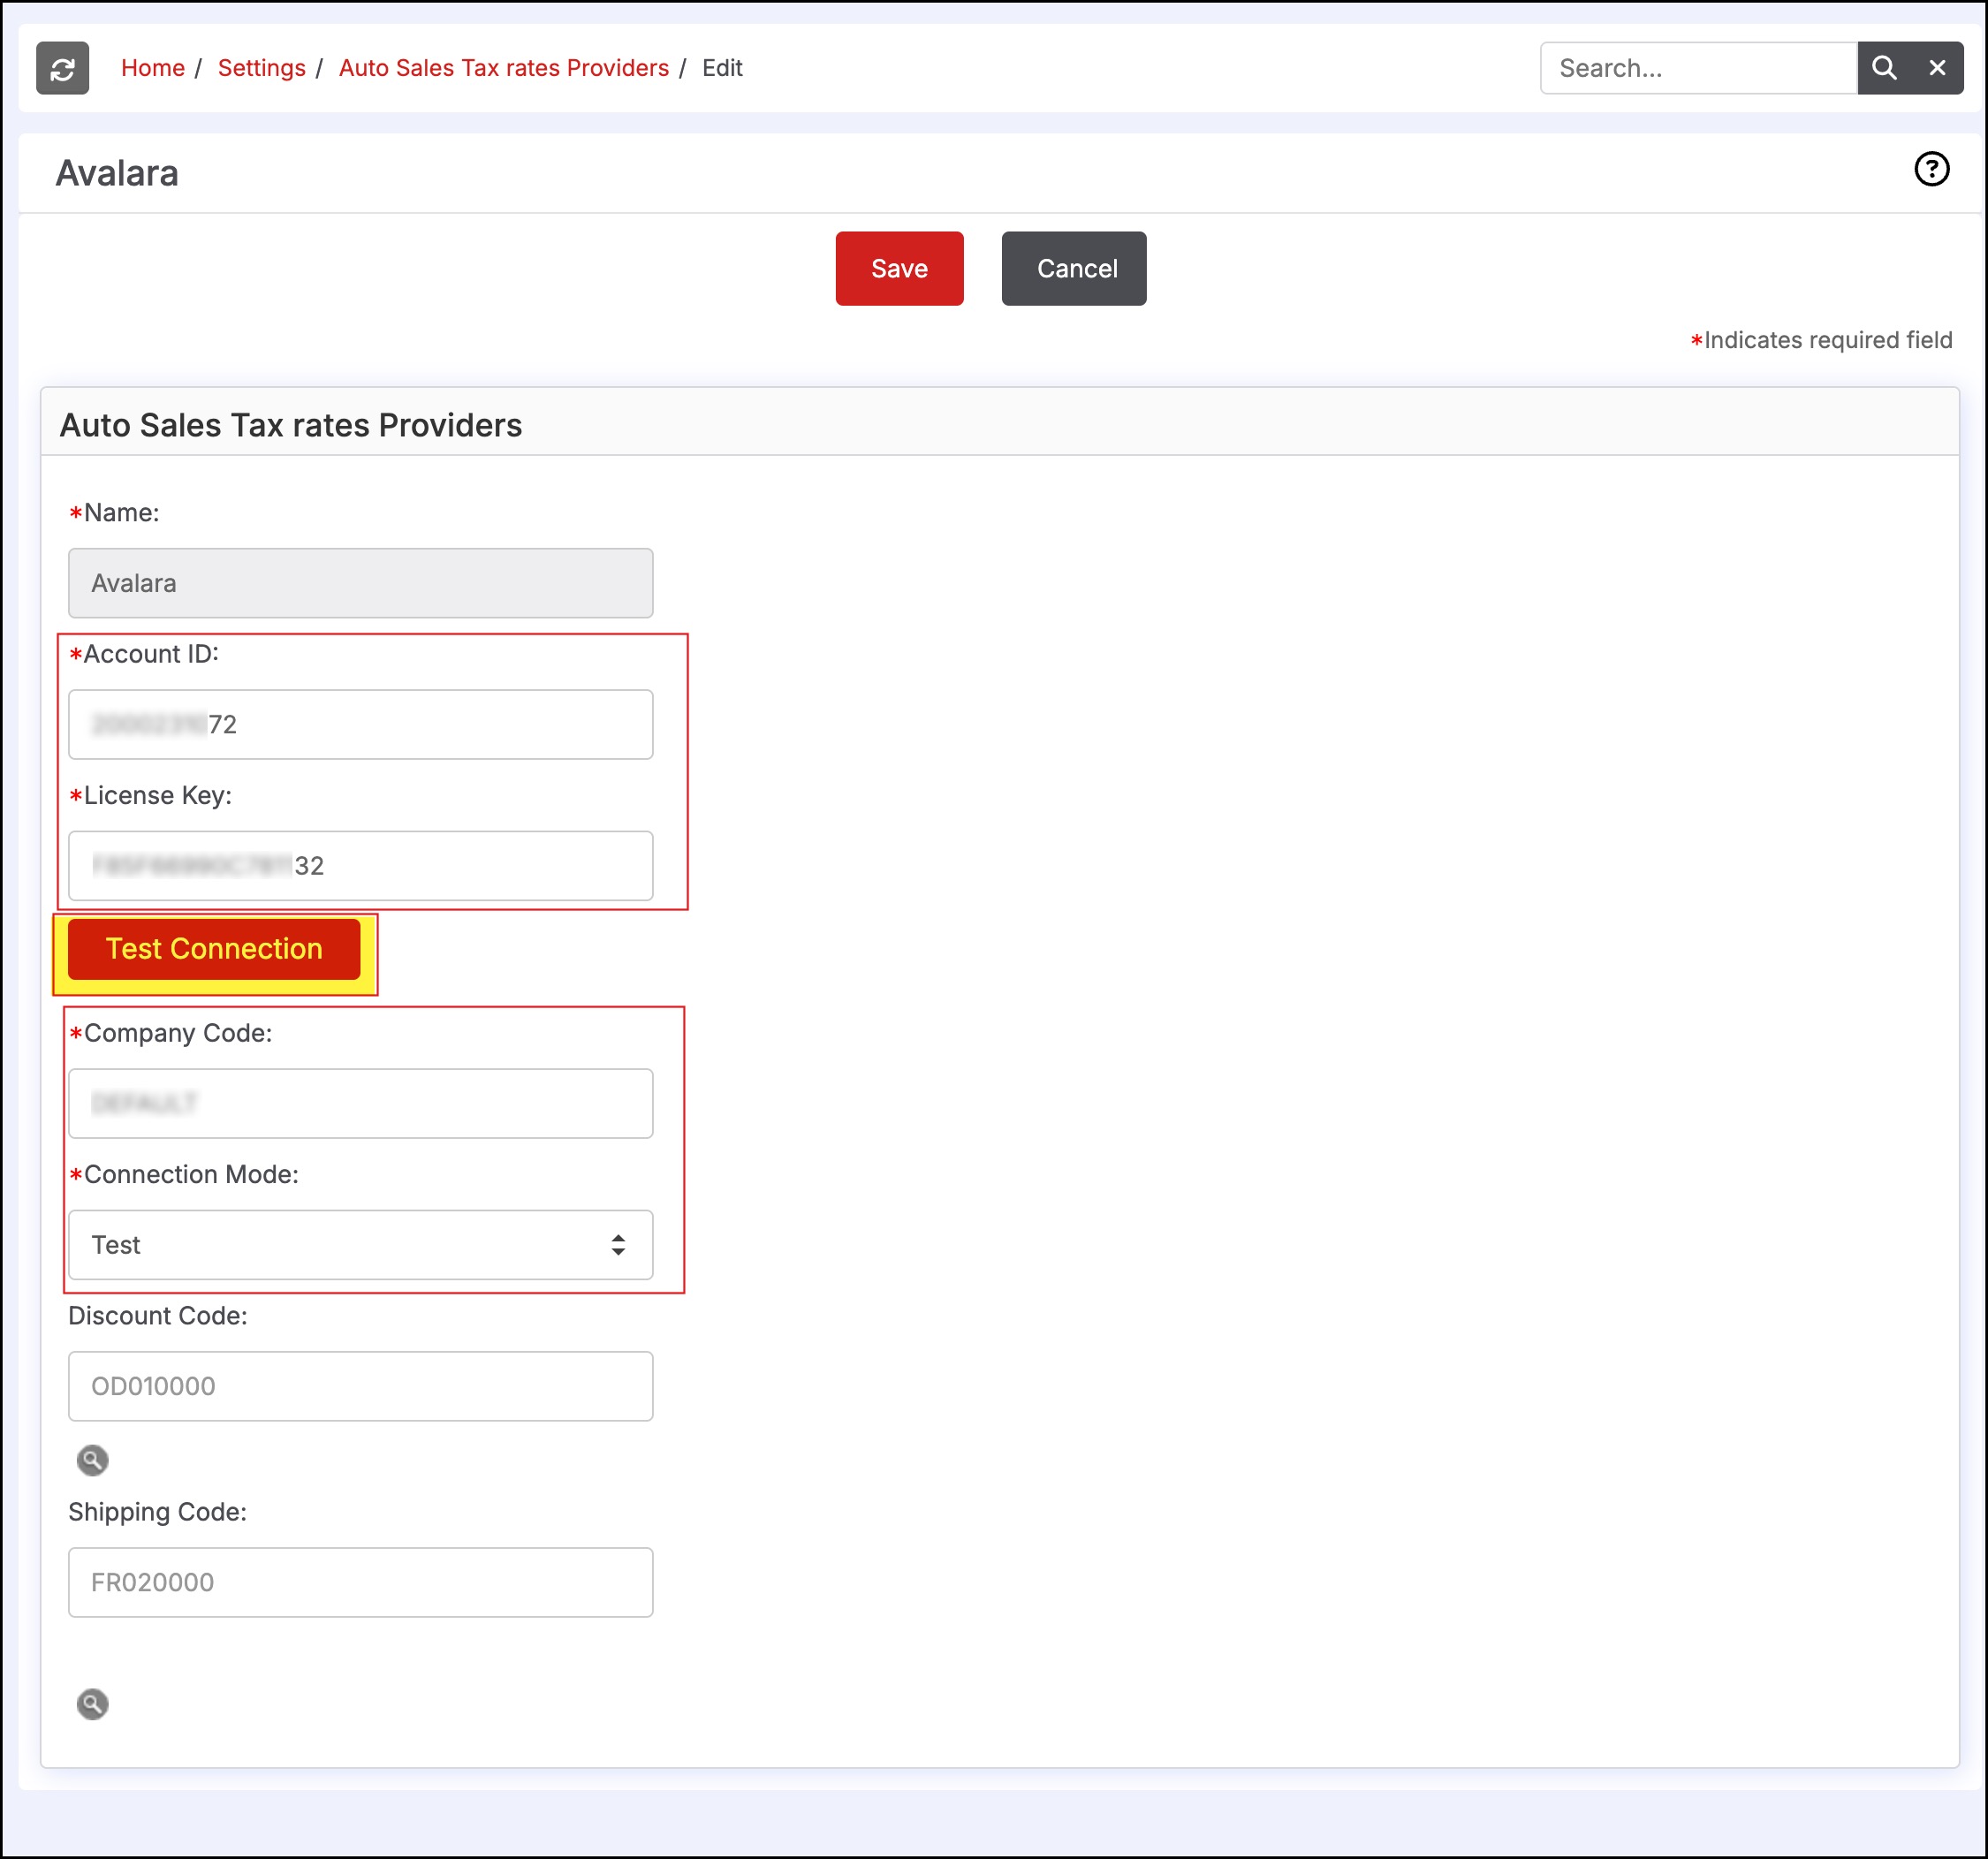Click the disabled Name field

360,583
